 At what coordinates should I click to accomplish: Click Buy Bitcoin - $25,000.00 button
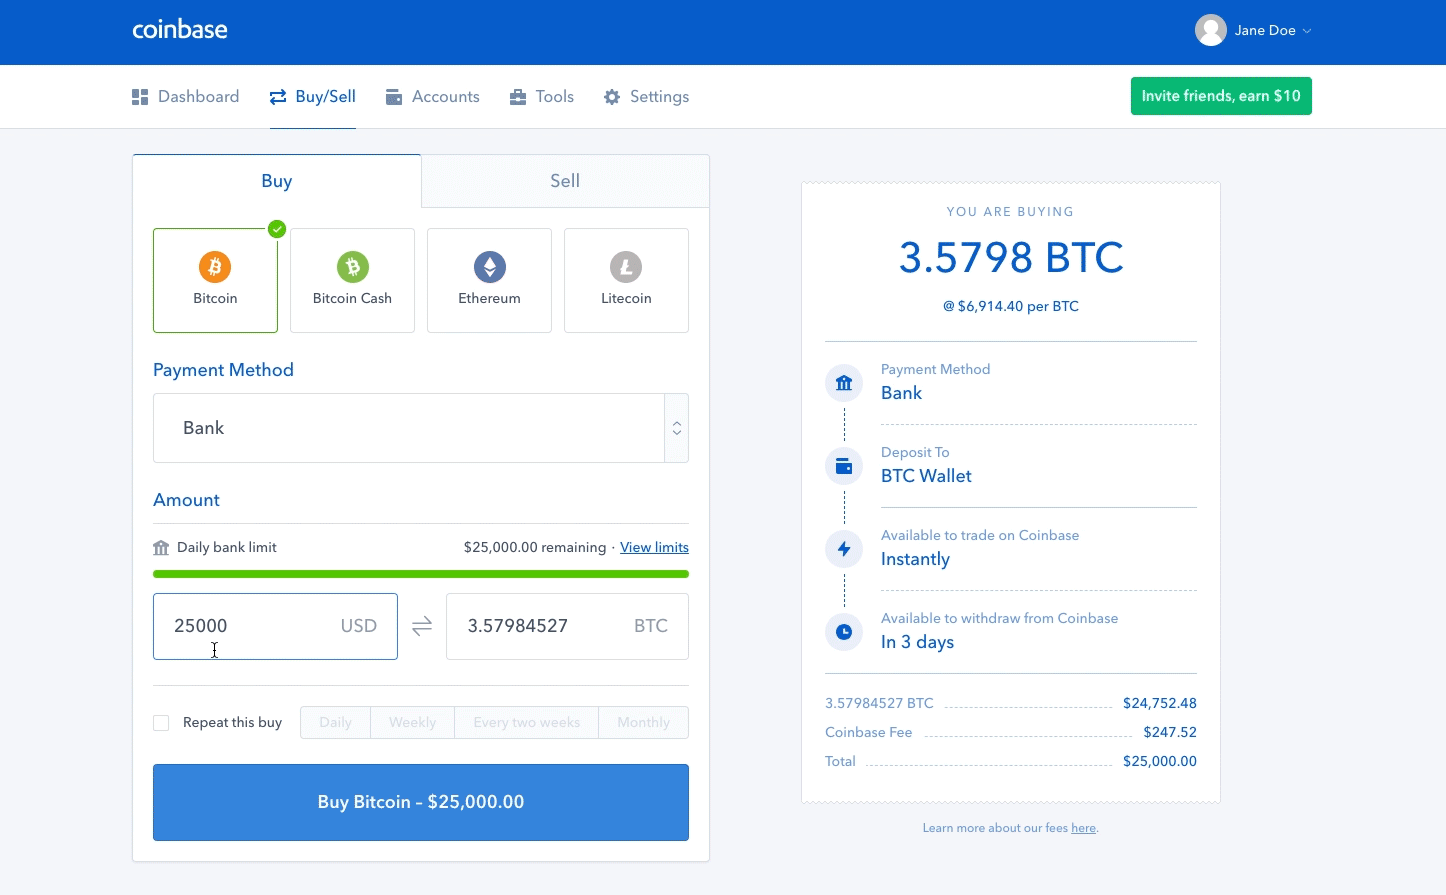(421, 802)
